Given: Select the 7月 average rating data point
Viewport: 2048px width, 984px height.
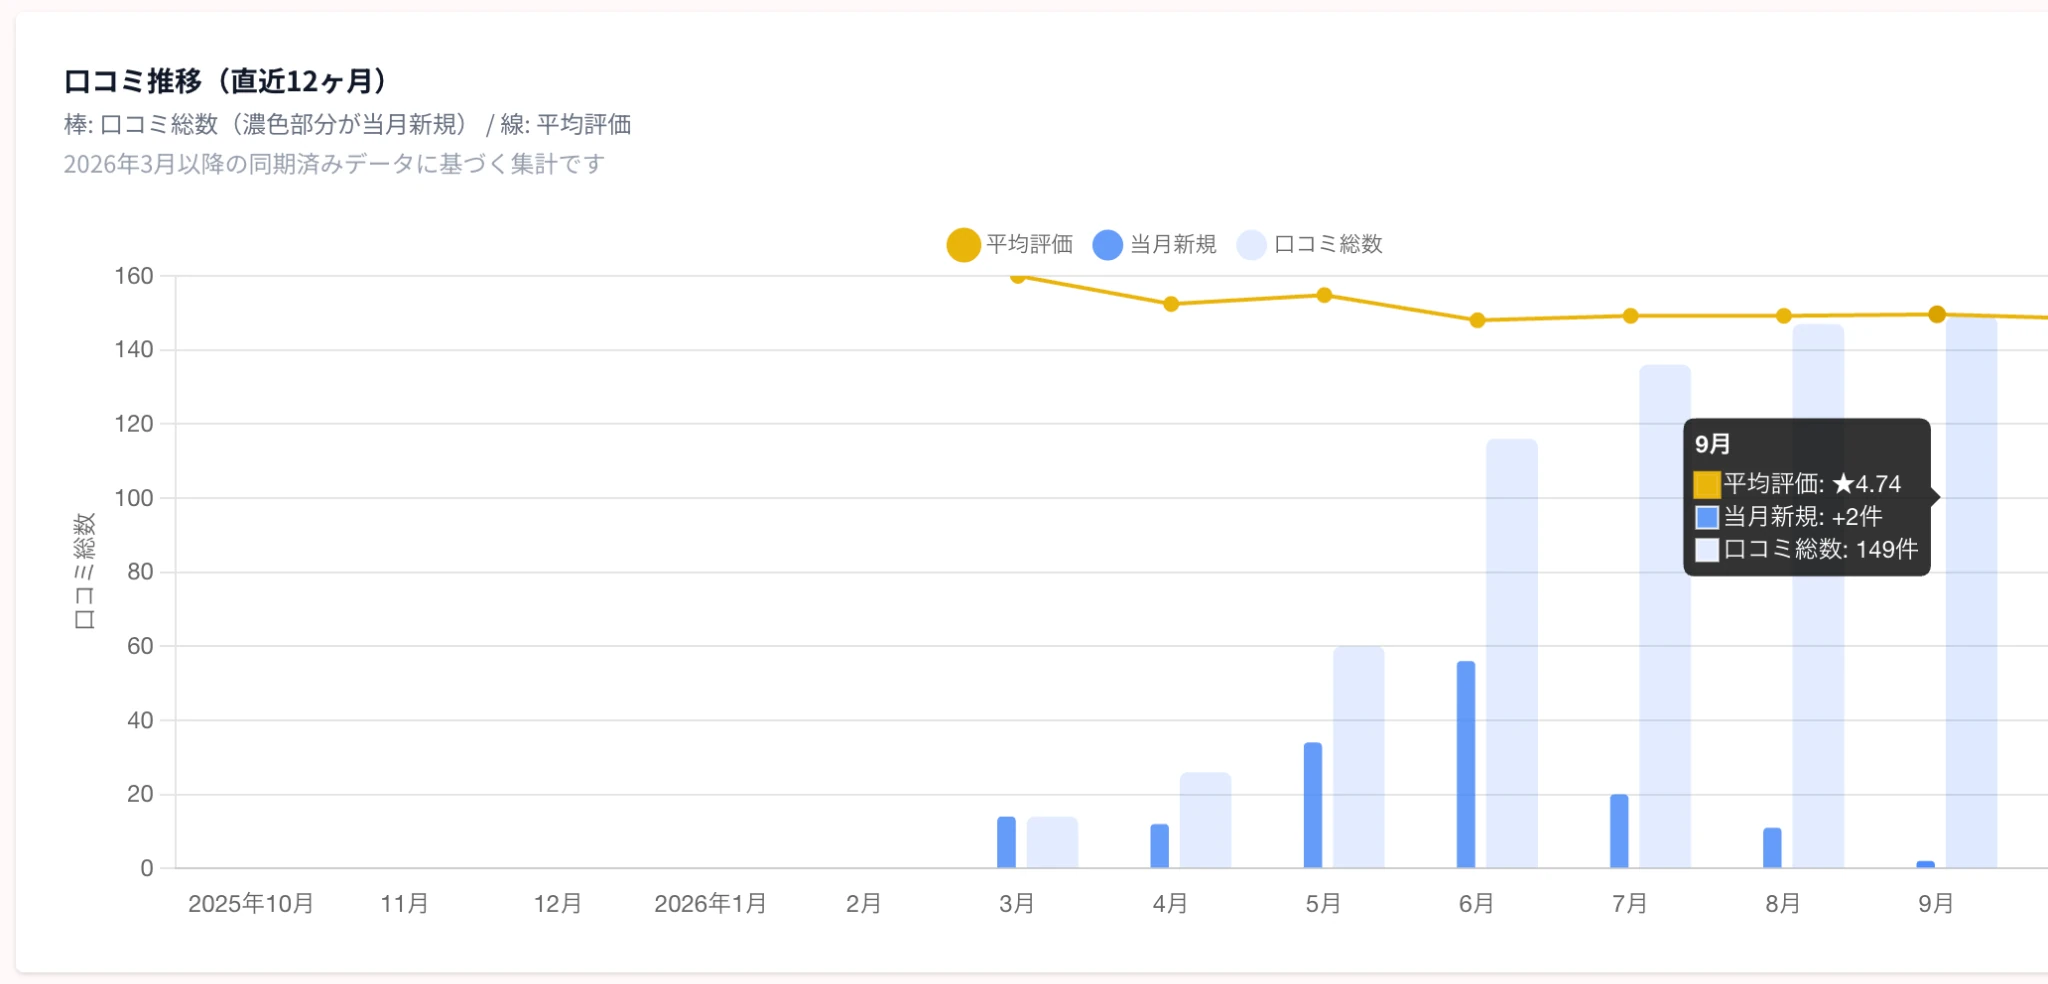Looking at the screenshot, I should point(1630,316).
